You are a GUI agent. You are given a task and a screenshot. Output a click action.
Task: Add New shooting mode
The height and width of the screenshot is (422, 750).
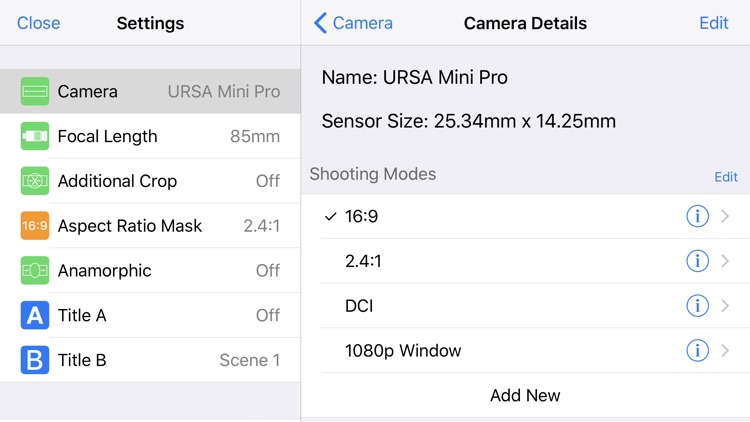[x=525, y=395]
